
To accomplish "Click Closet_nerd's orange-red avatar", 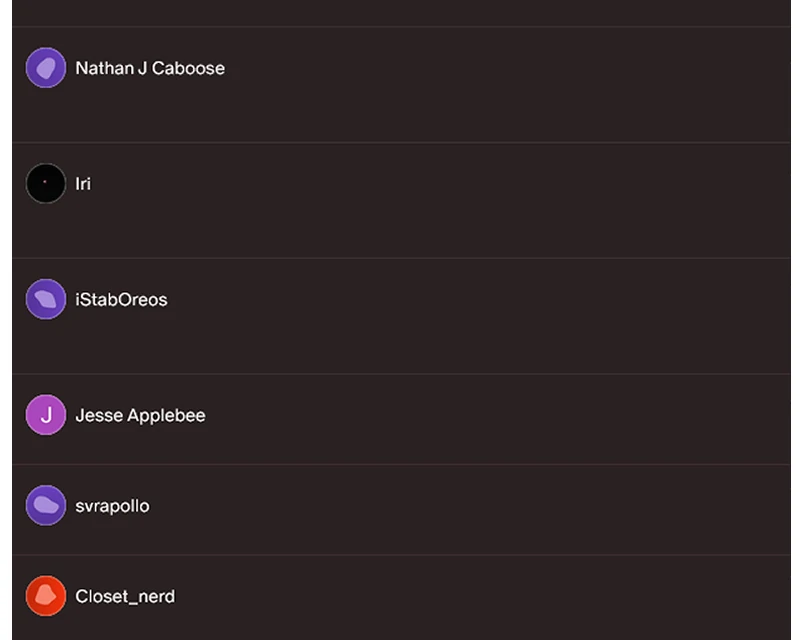I will pos(46,596).
